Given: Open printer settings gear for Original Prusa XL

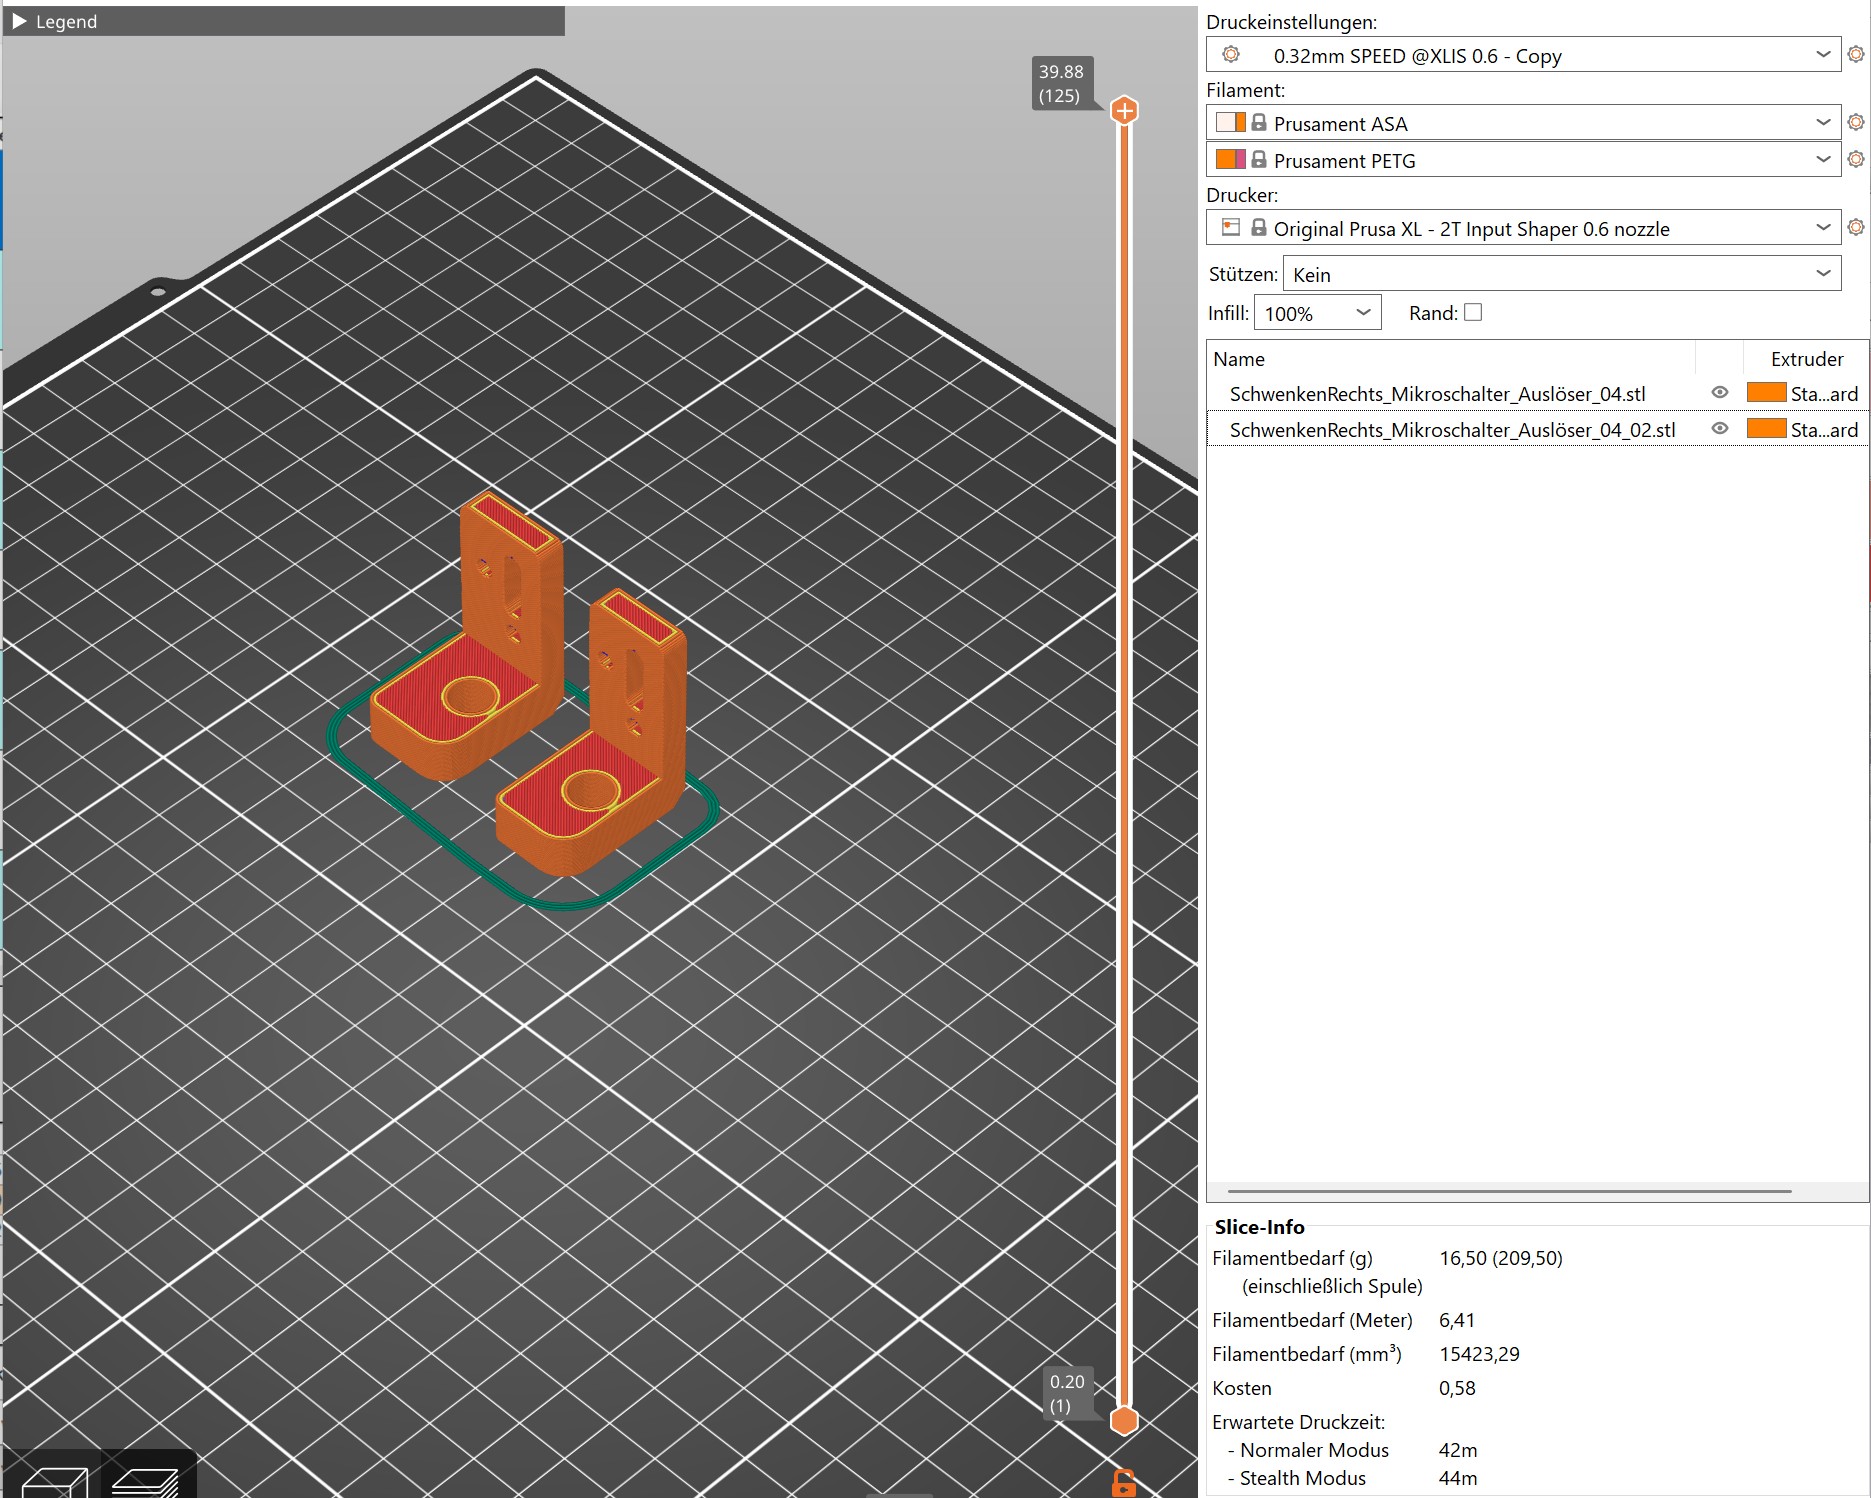Looking at the screenshot, I should click(x=1856, y=227).
